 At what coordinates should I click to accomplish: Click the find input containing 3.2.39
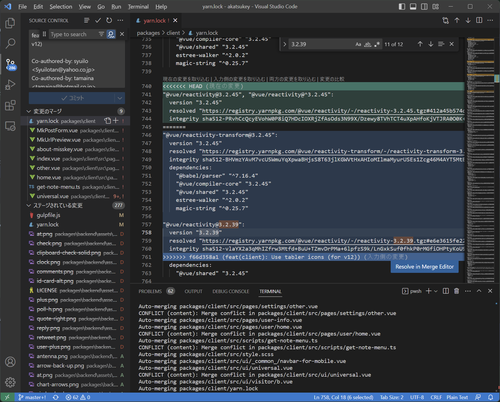[x=320, y=44]
